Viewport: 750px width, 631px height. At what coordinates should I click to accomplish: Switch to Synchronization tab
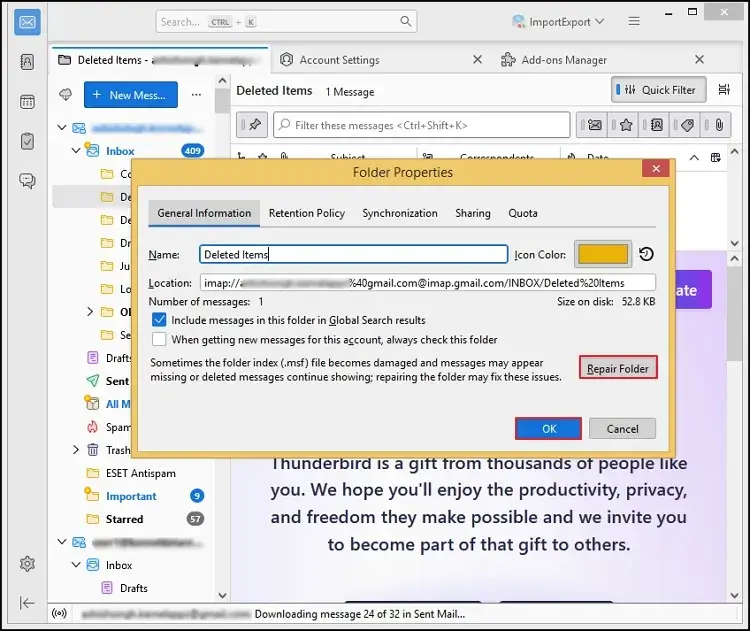coord(400,213)
